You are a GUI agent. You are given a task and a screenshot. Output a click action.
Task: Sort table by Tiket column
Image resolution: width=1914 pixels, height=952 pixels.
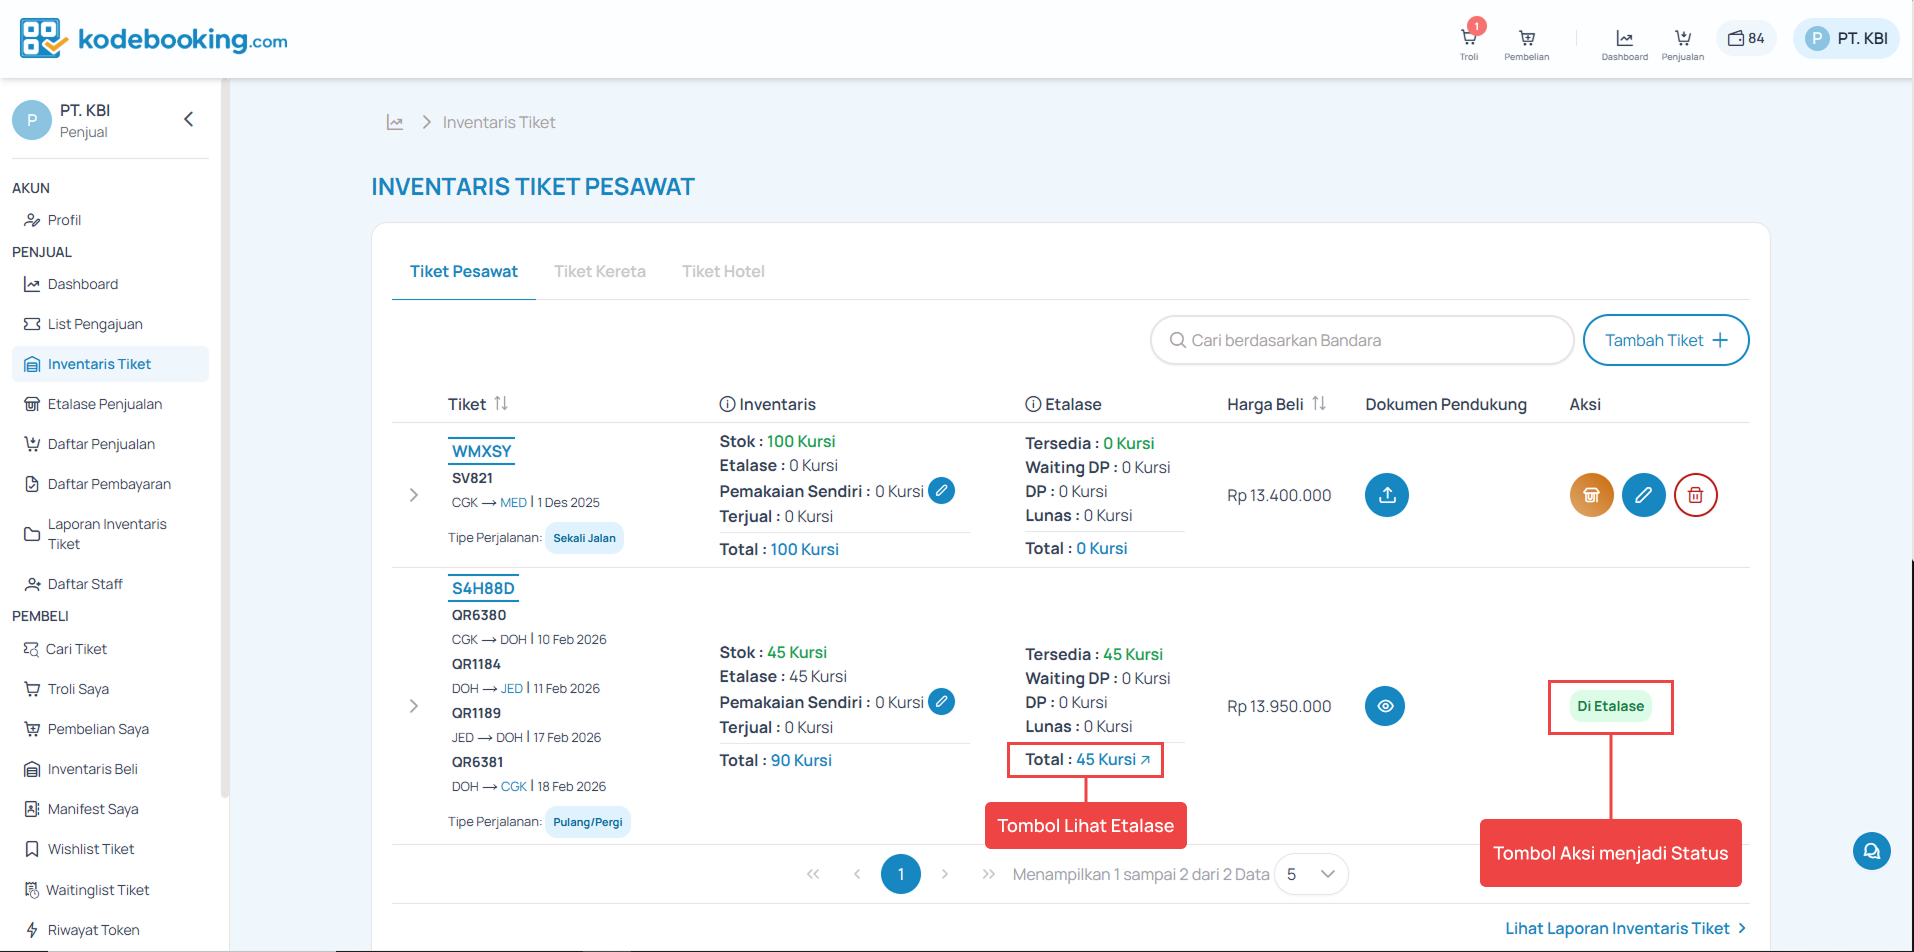(501, 404)
